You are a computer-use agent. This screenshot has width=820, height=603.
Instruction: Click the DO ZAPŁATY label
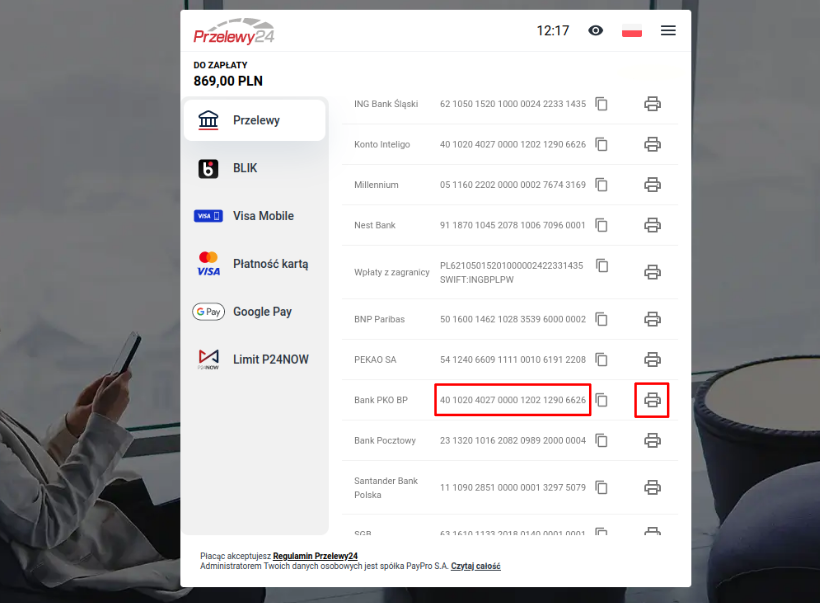(220, 65)
